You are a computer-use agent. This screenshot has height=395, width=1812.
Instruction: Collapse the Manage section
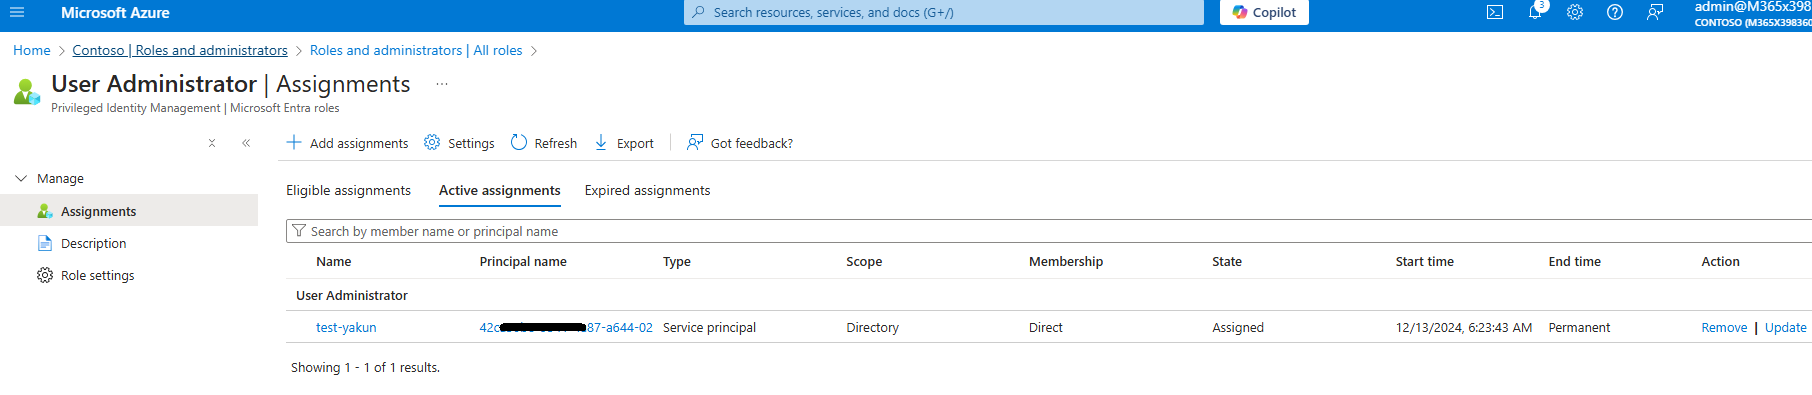click(x=21, y=178)
